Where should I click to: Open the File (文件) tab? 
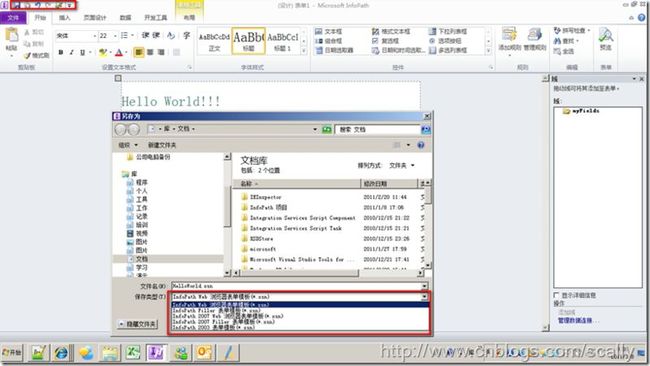13,18
